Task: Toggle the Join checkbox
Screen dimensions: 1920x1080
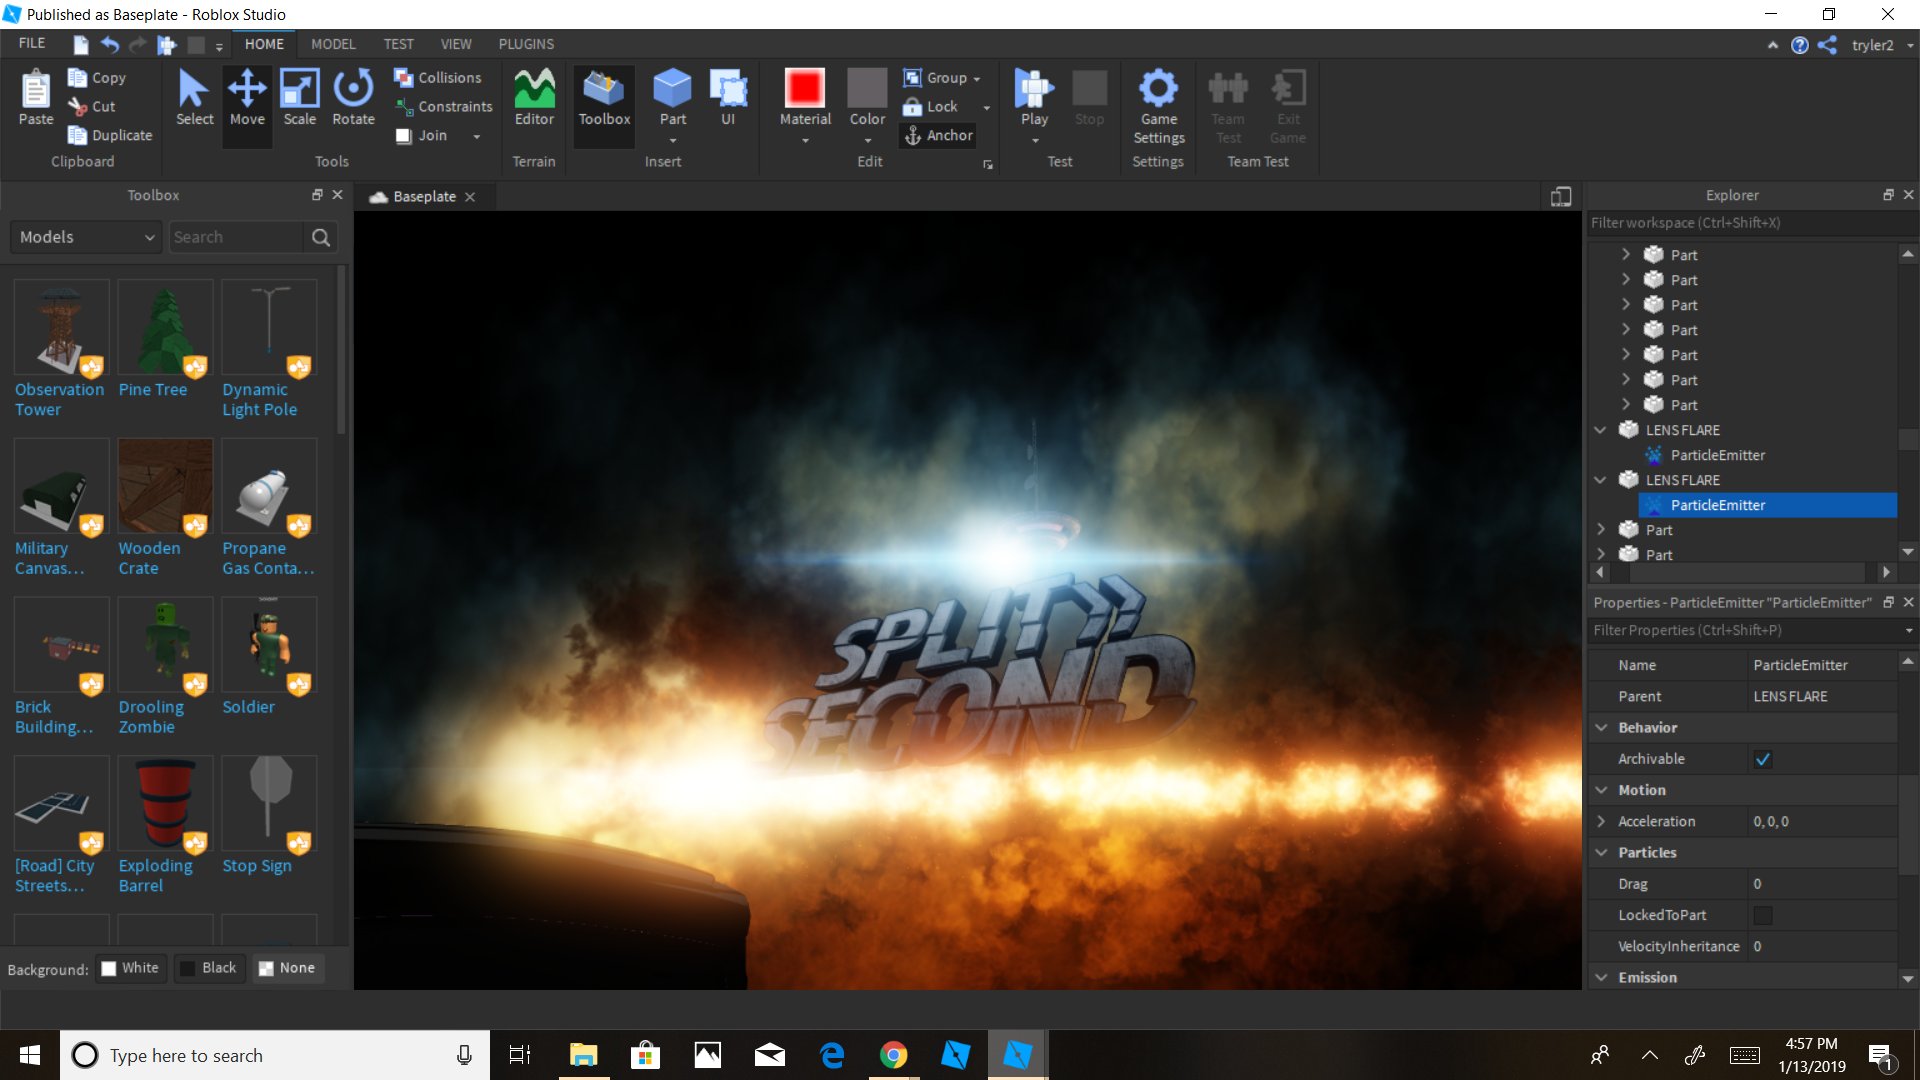Action: (x=404, y=136)
